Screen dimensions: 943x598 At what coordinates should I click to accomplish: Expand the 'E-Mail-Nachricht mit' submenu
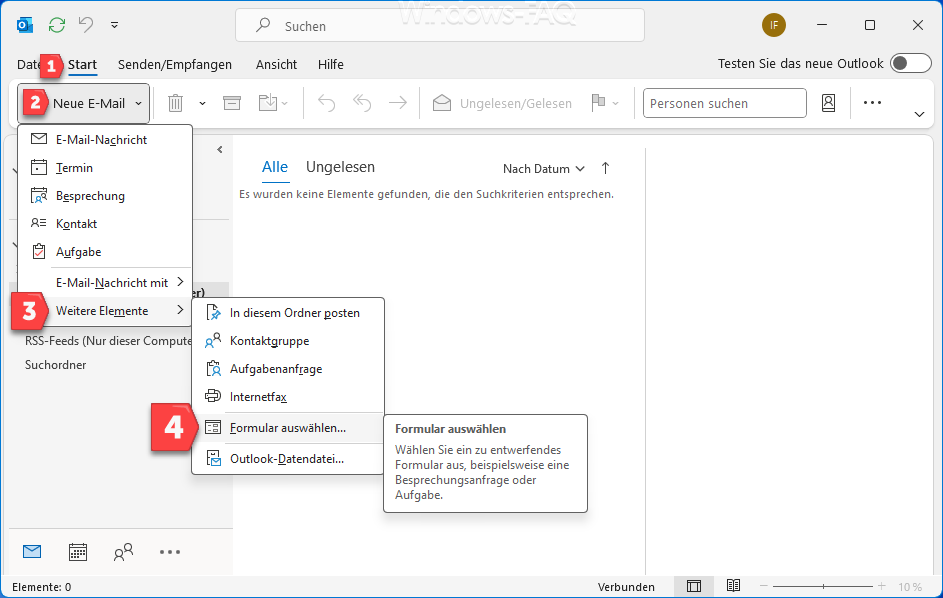pos(105,282)
